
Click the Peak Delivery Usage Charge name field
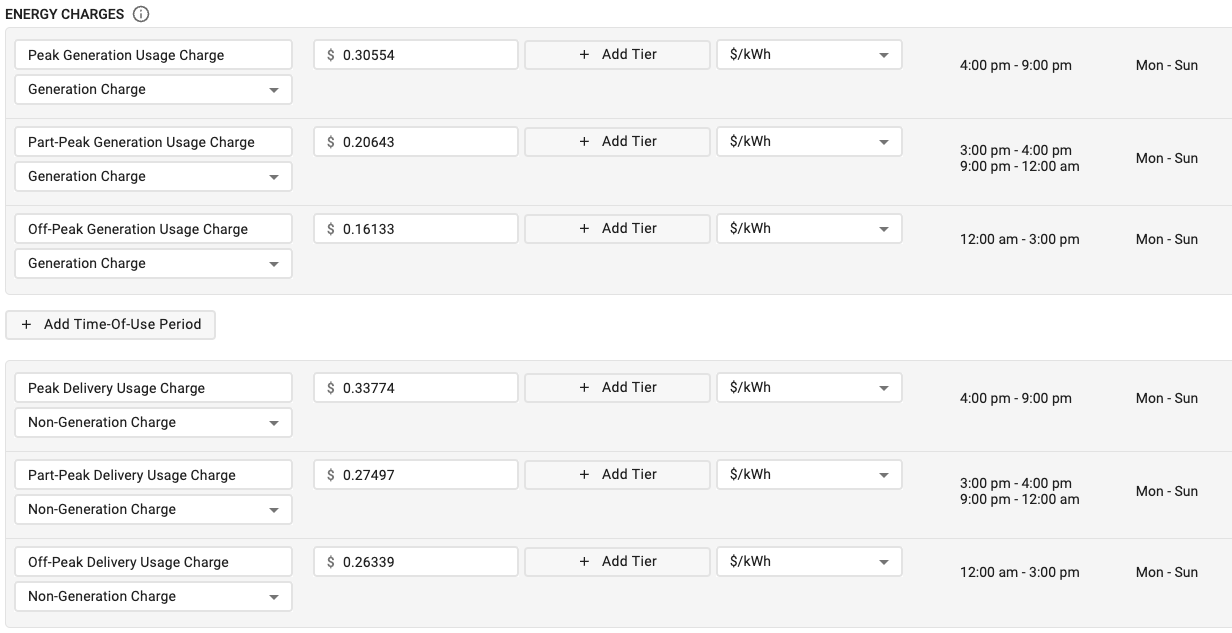coord(154,388)
